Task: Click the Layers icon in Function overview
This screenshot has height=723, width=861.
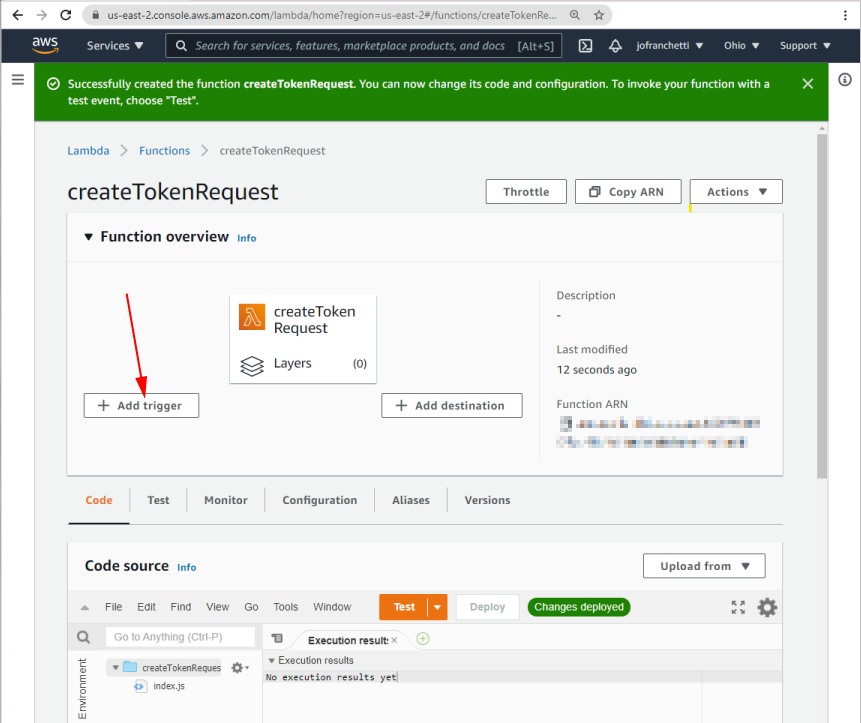Action: coord(252,365)
